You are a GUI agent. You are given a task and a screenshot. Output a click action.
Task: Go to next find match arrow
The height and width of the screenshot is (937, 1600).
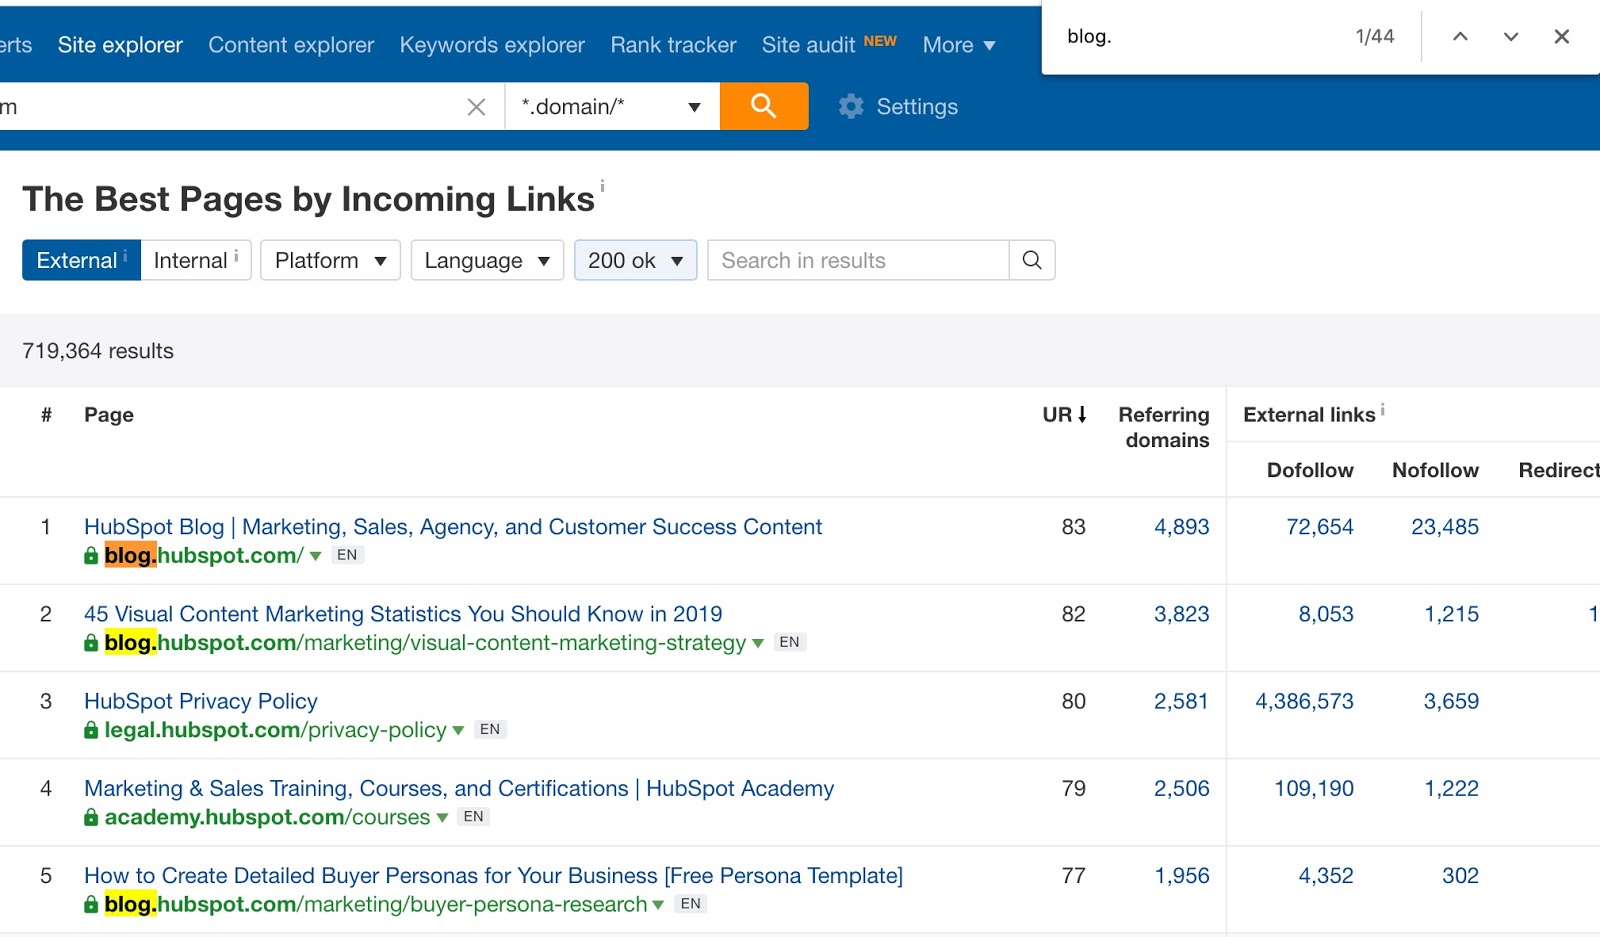pyautogui.click(x=1511, y=37)
